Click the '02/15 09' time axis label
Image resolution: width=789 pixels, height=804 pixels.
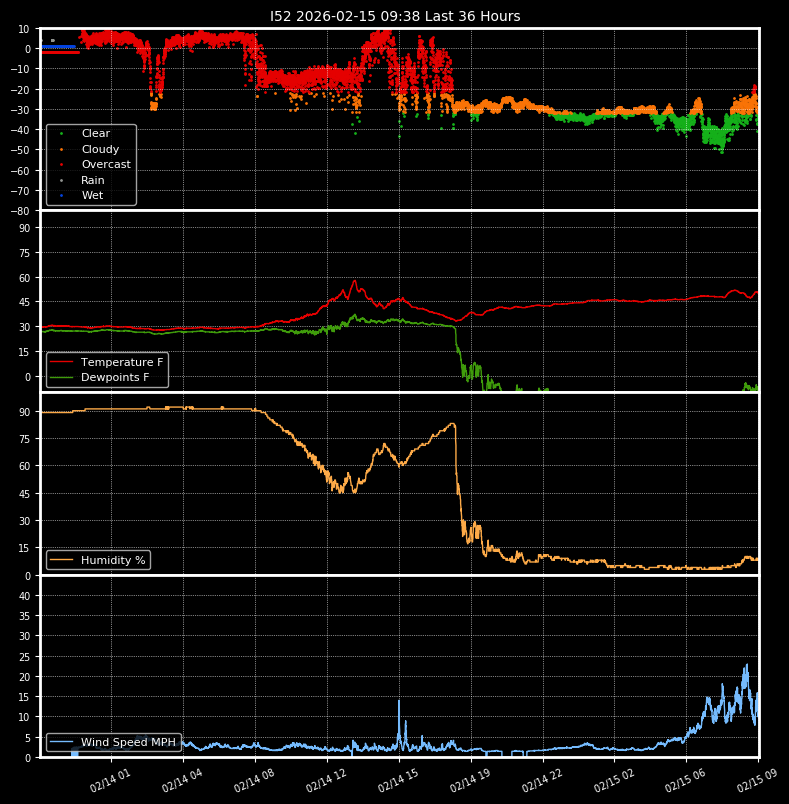[757, 780]
